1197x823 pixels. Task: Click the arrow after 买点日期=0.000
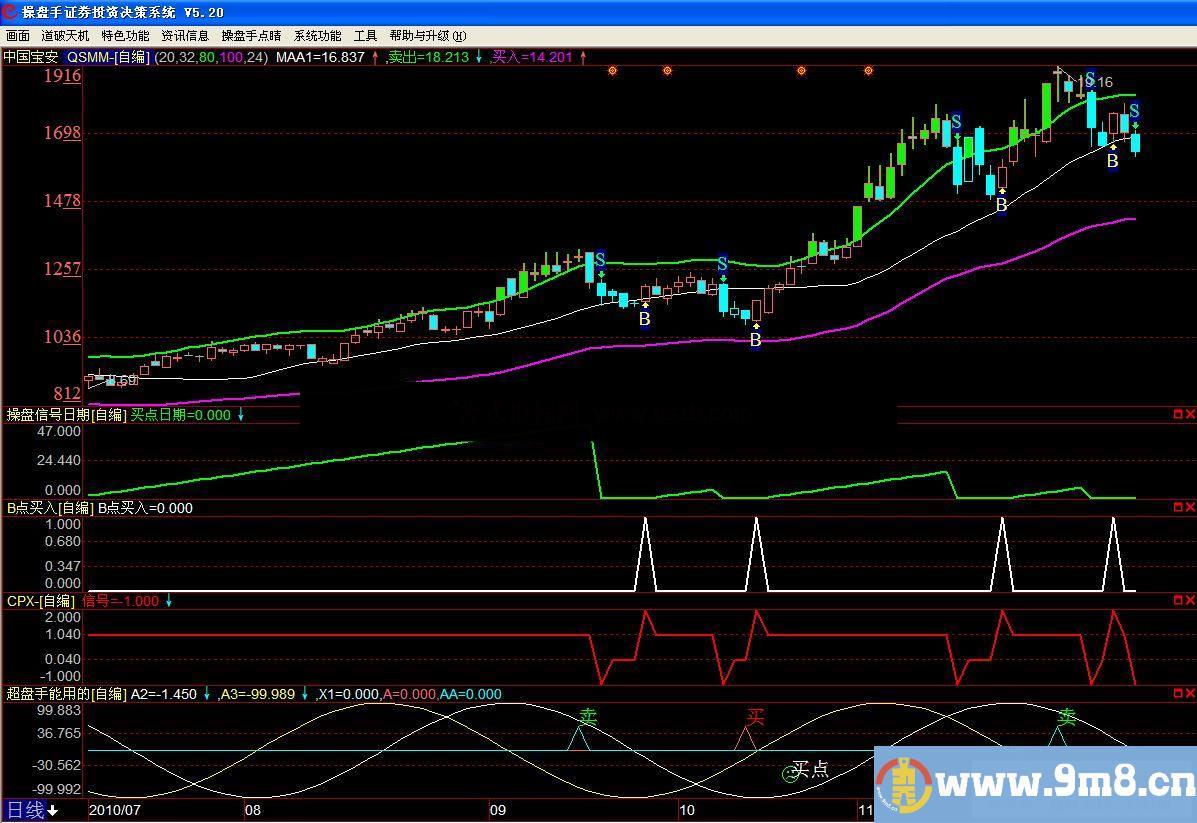pyautogui.click(x=240, y=415)
